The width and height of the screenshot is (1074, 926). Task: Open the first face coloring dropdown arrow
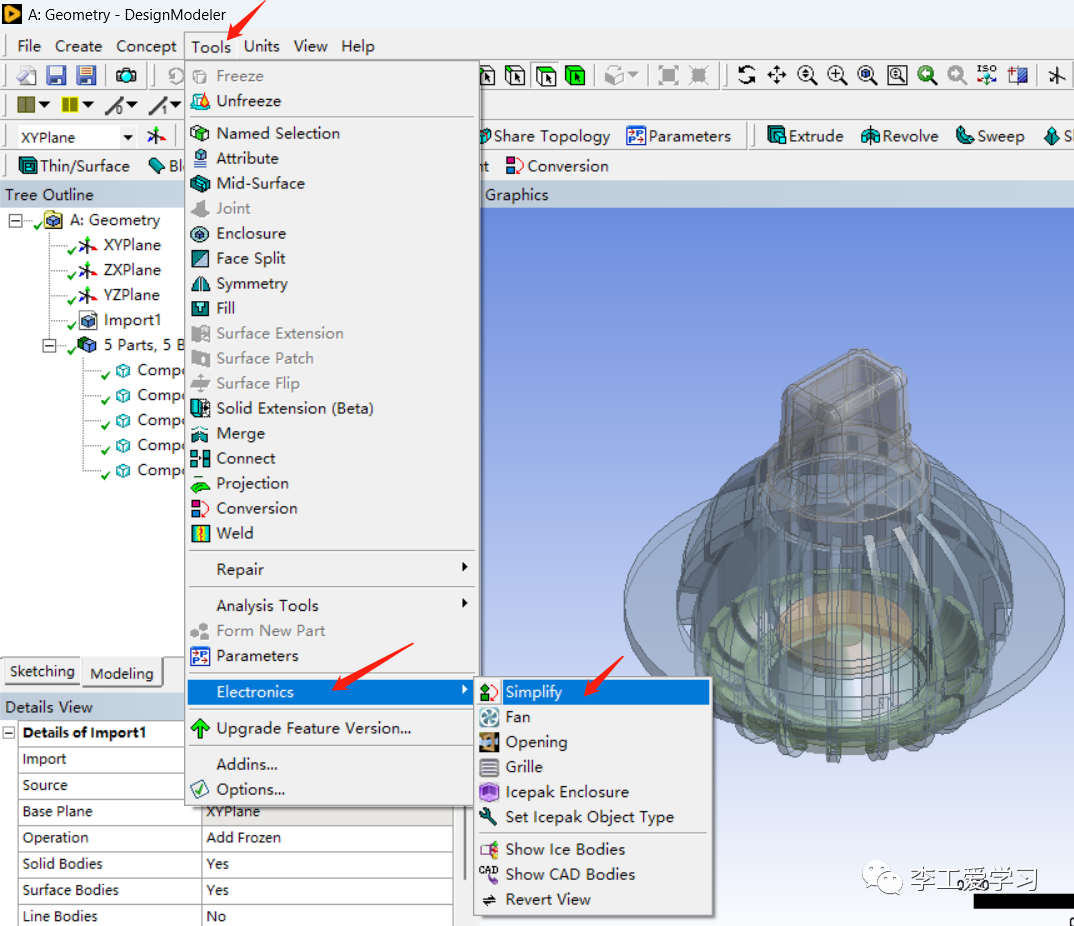(45, 105)
